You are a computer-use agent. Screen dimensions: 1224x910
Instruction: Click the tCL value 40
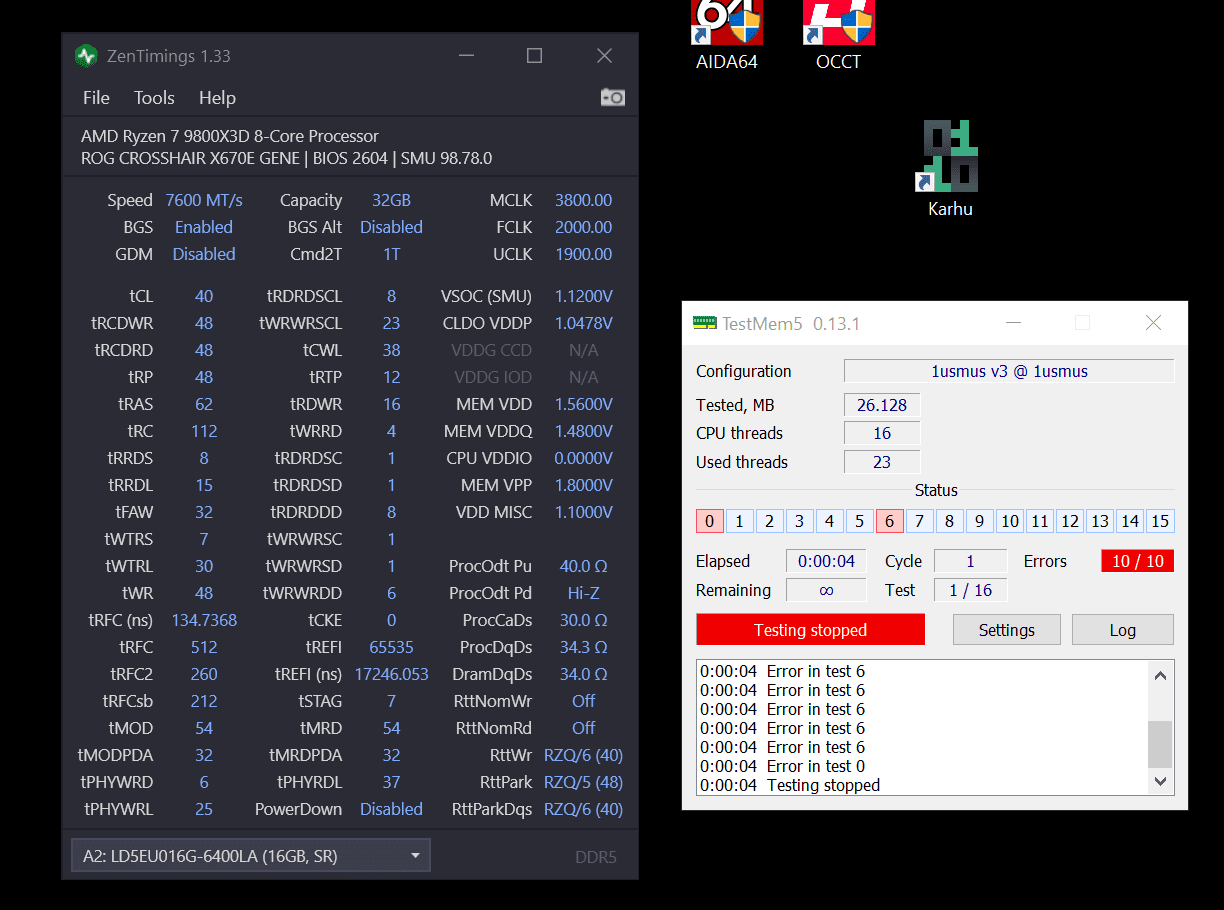pyautogui.click(x=204, y=296)
